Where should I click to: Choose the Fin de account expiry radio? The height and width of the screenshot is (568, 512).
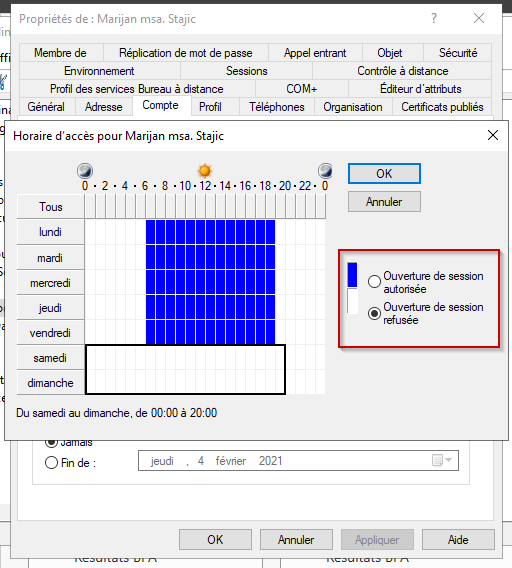[51, 463]
